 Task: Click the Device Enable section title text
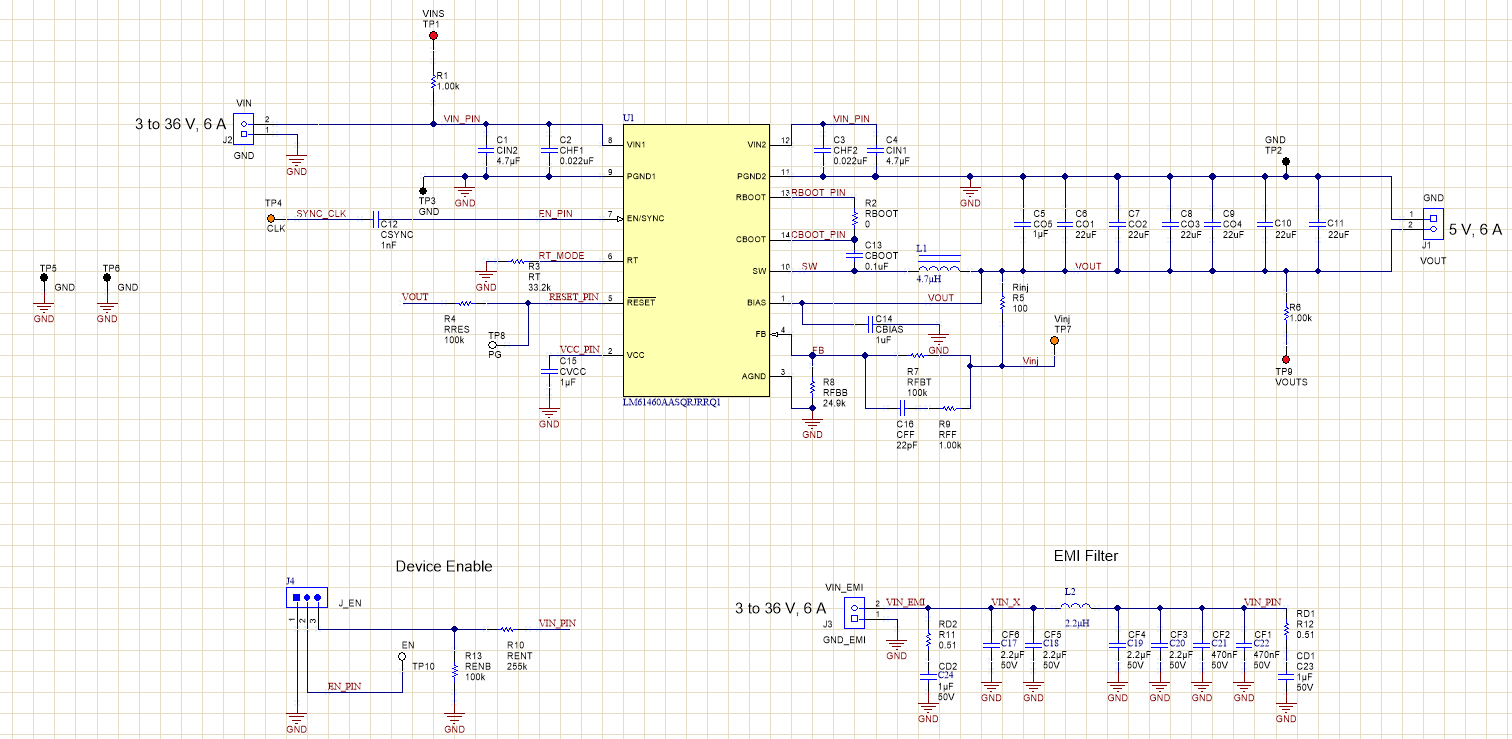pos(443,566)
